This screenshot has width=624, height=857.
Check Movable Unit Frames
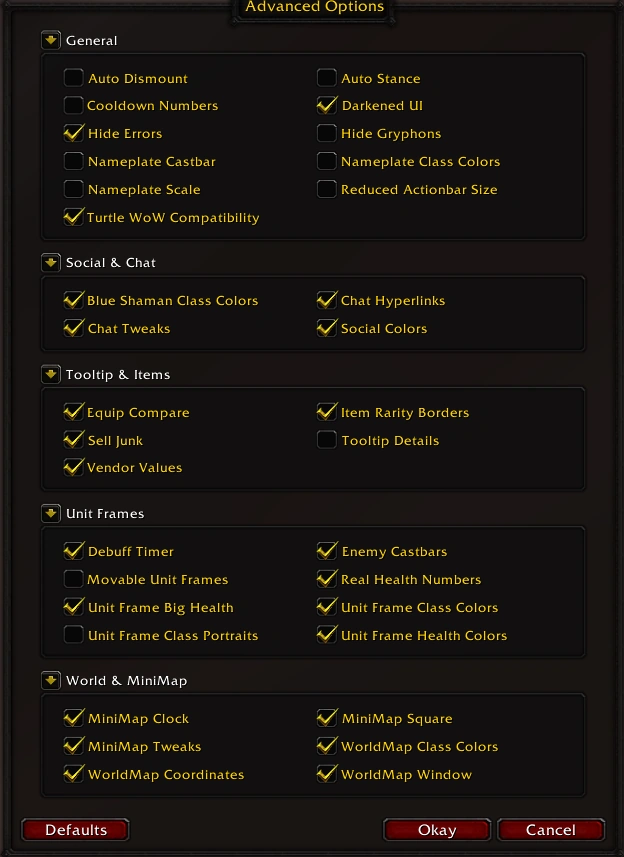(x=74, y=579)
